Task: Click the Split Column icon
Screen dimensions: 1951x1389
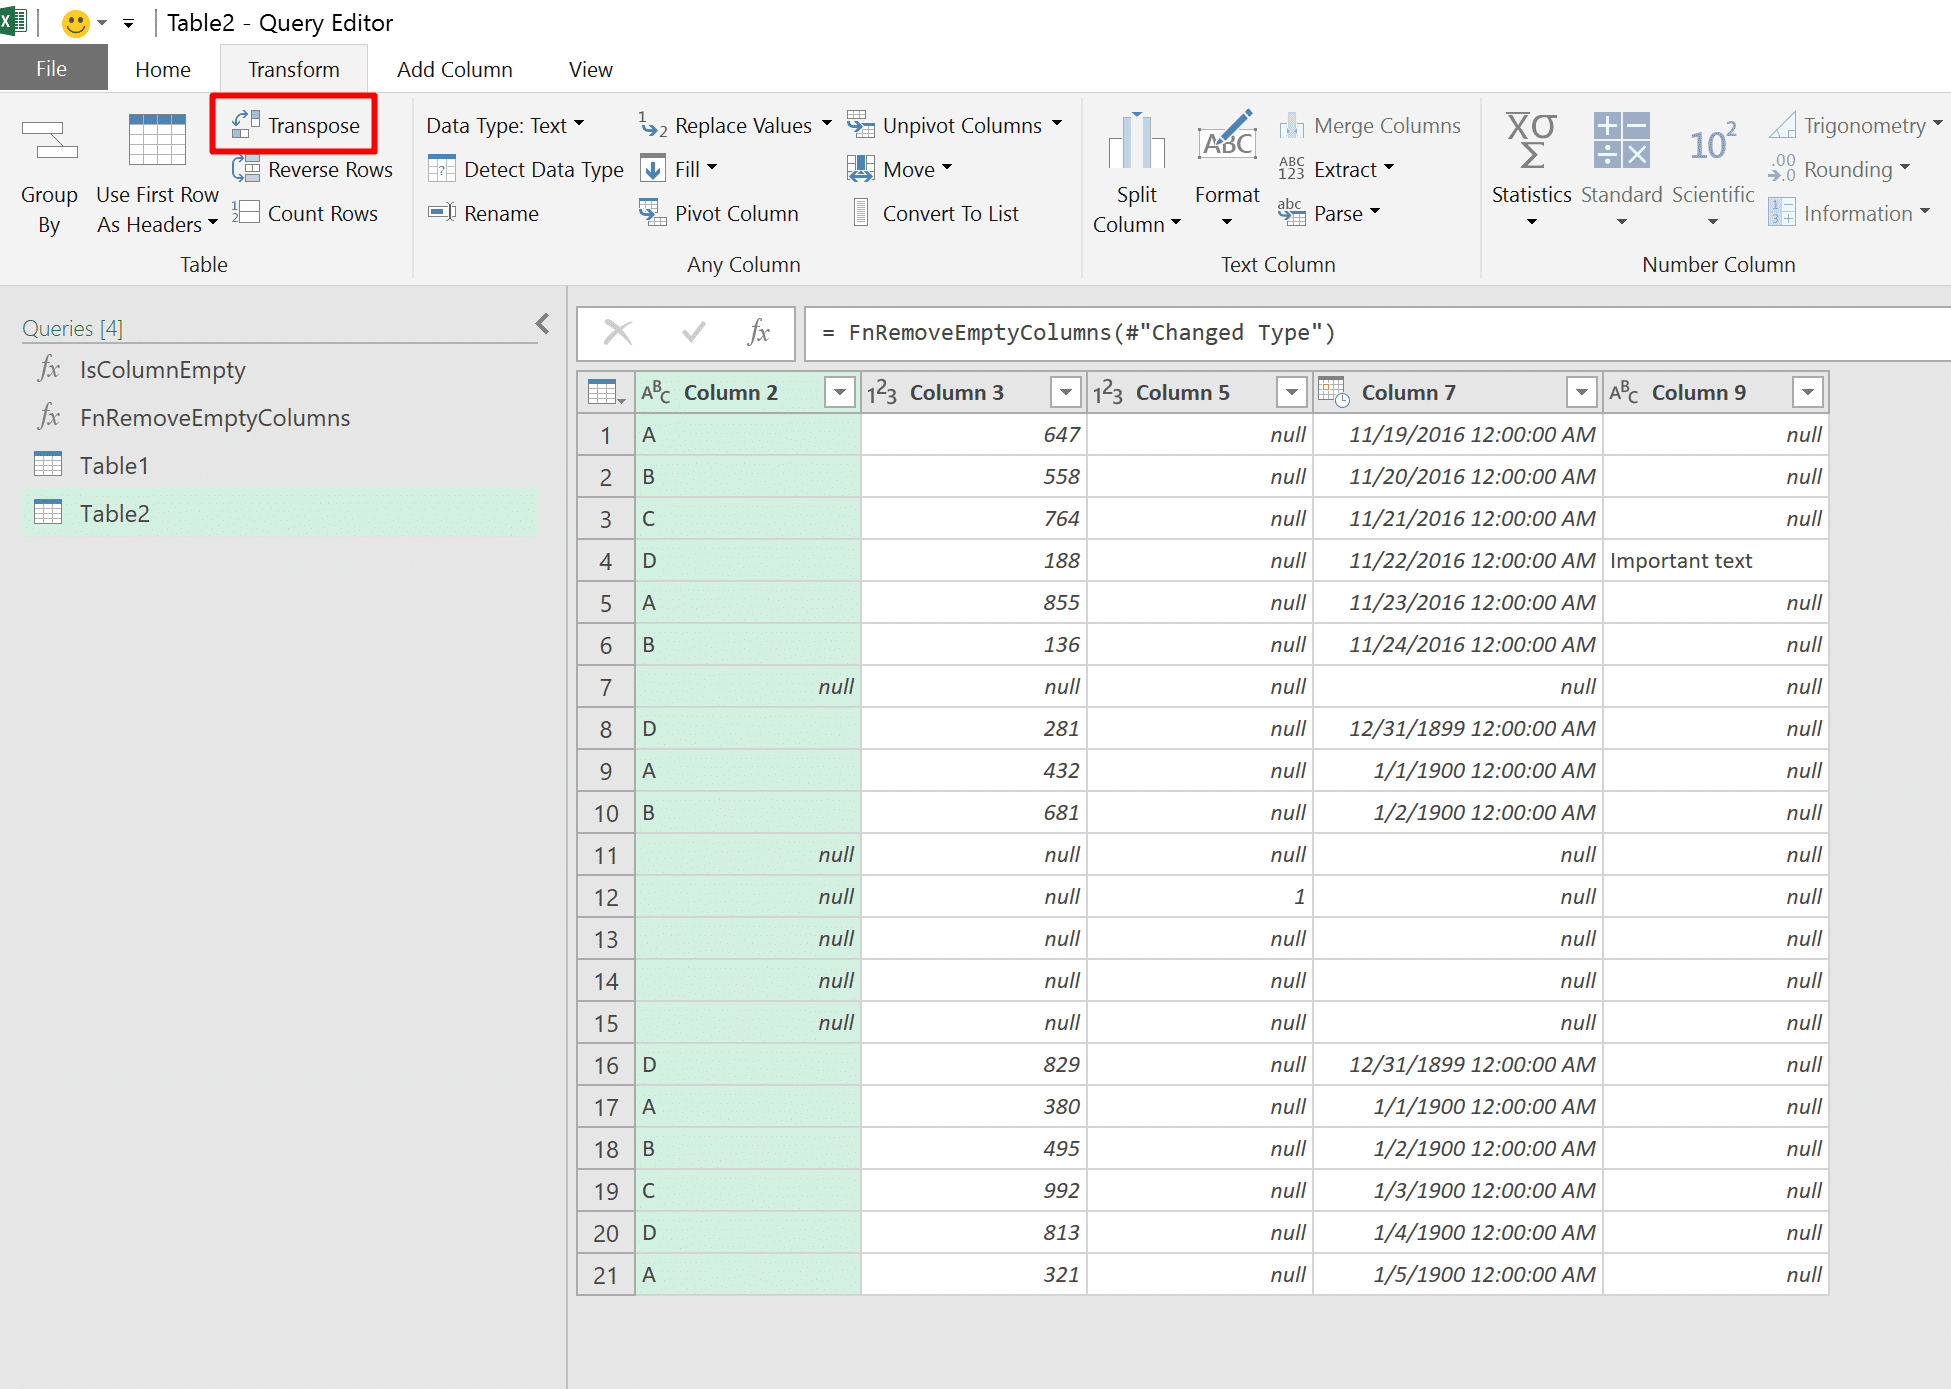Action: point(1137,141)
